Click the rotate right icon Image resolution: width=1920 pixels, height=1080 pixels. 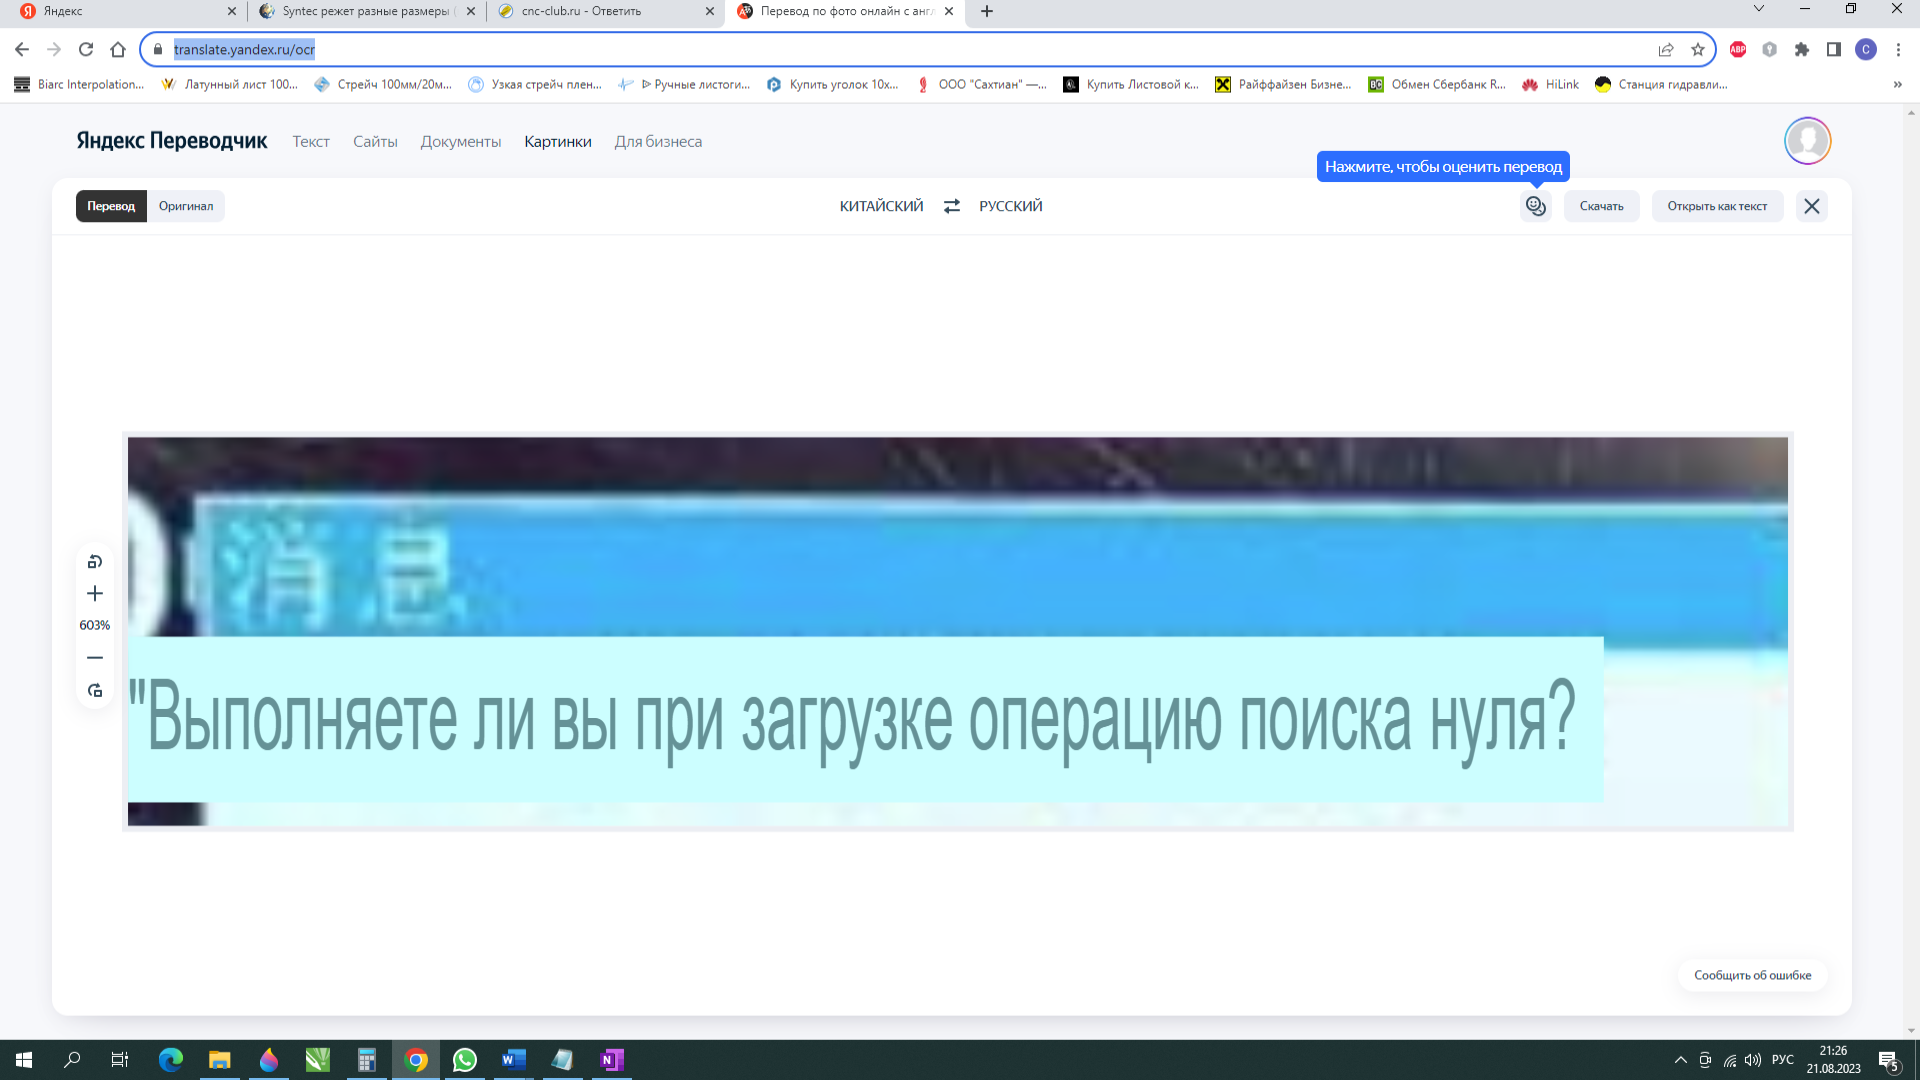coord(95,691)
